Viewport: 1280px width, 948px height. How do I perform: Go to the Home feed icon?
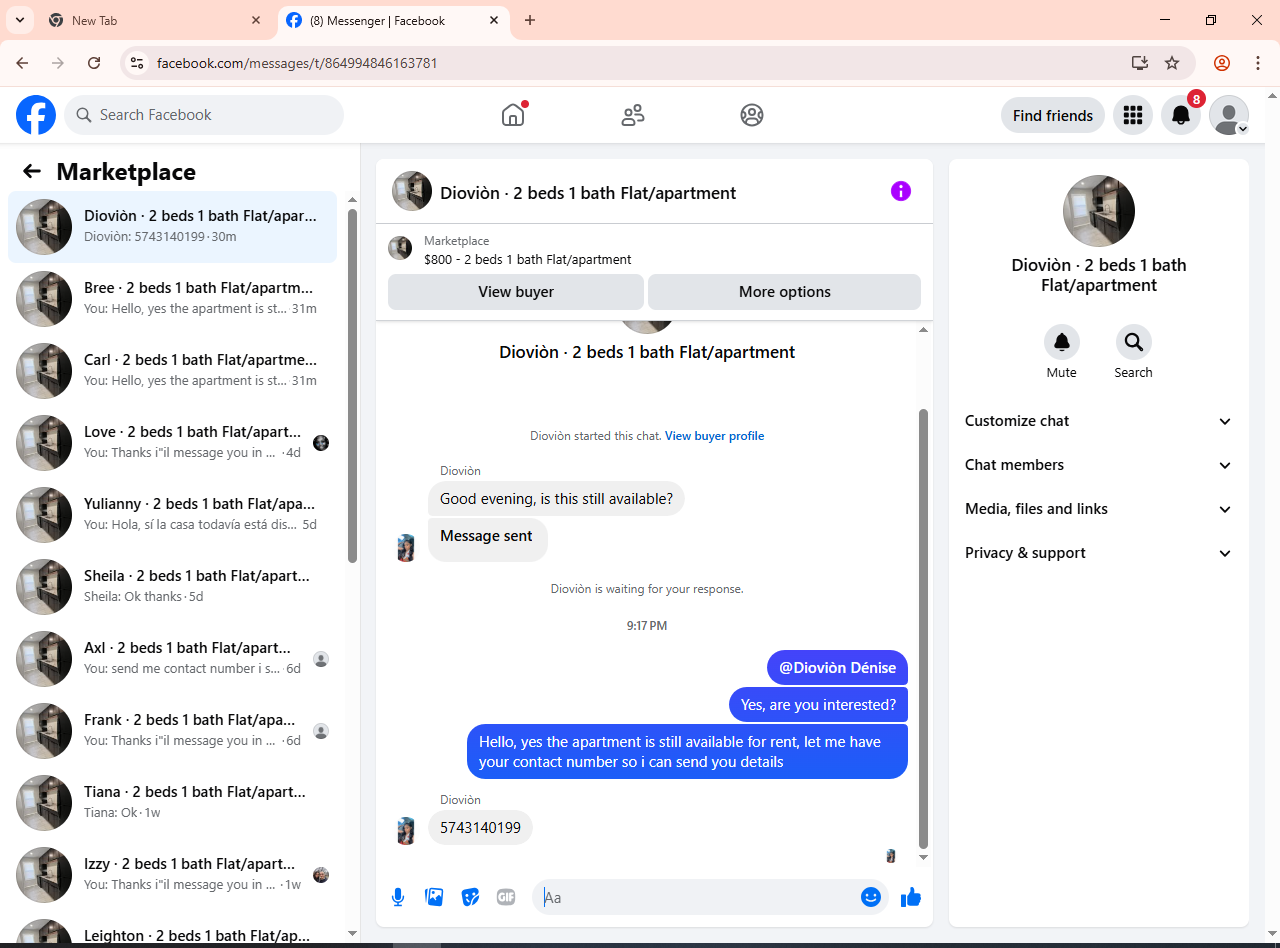[513, 115]
